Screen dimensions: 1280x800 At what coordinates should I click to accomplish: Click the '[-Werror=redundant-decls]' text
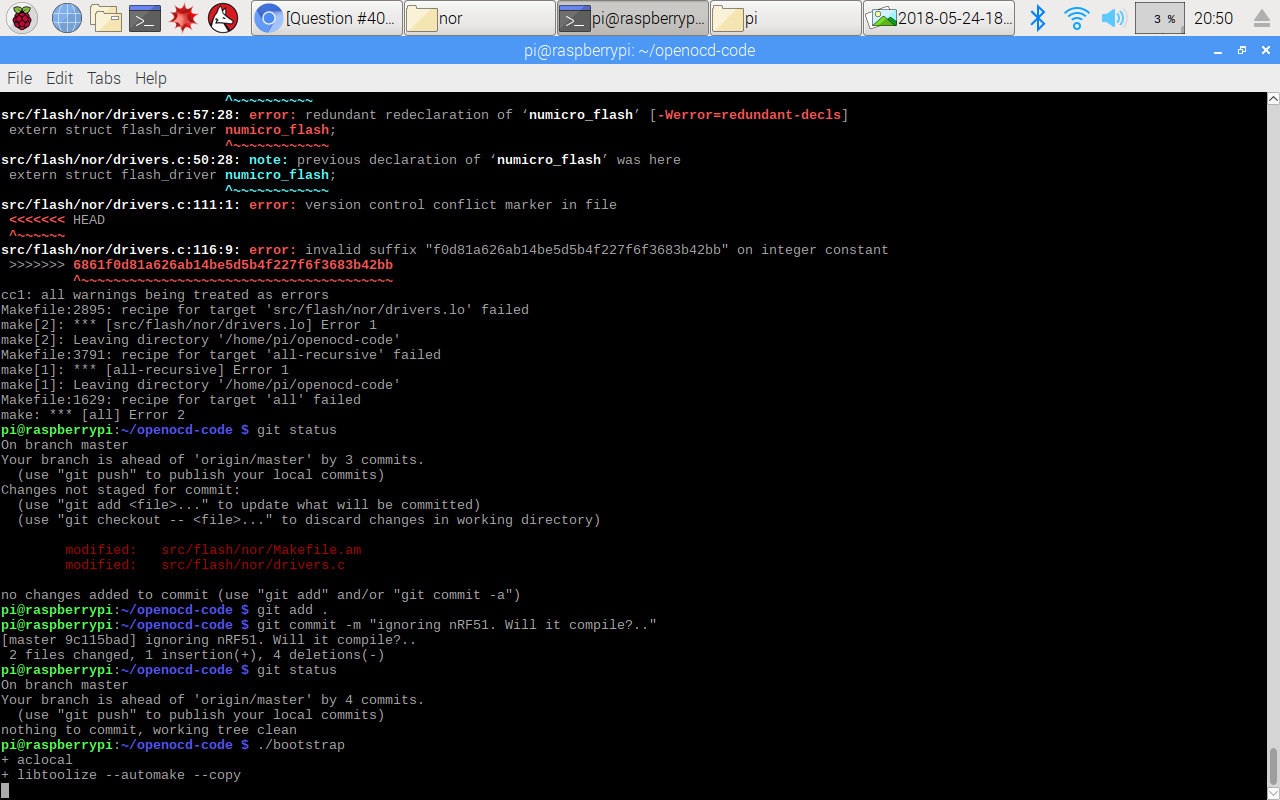[749, 115]
